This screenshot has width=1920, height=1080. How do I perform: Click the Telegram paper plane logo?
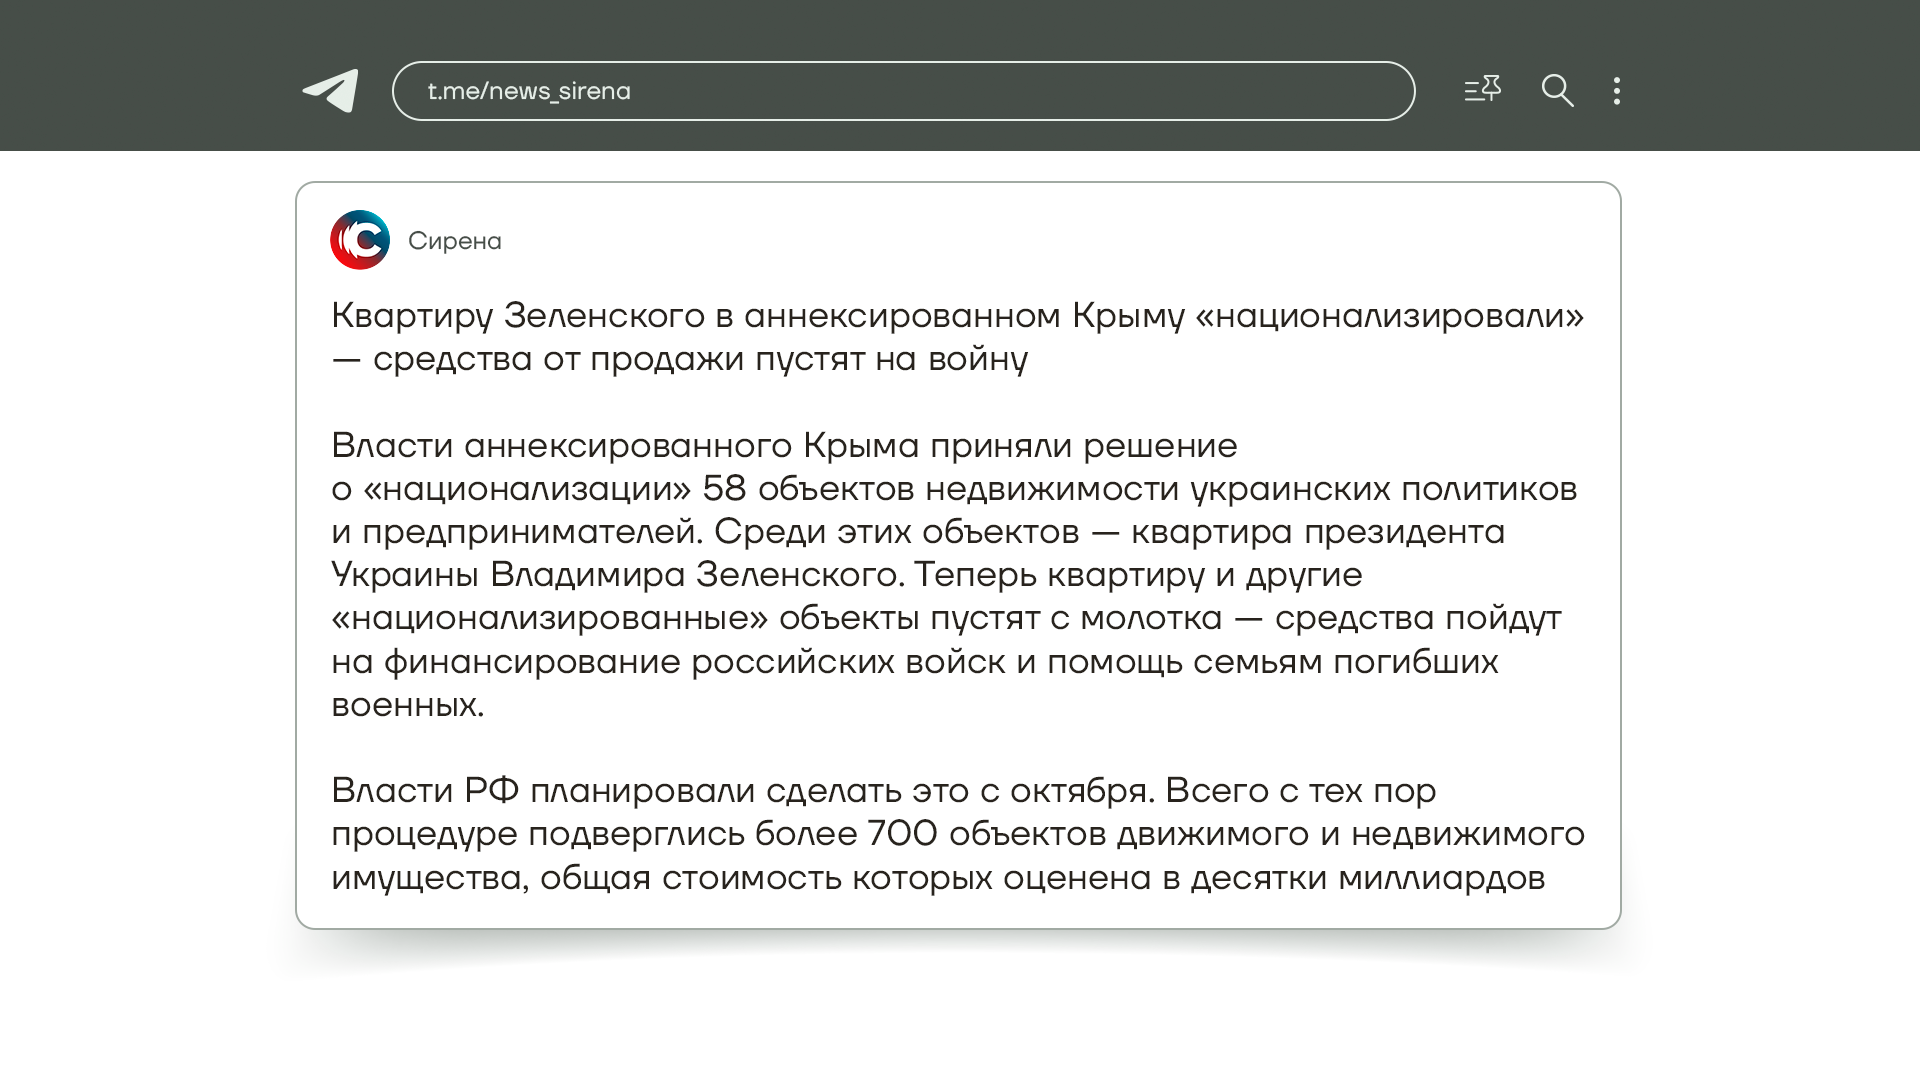(331, 91)
